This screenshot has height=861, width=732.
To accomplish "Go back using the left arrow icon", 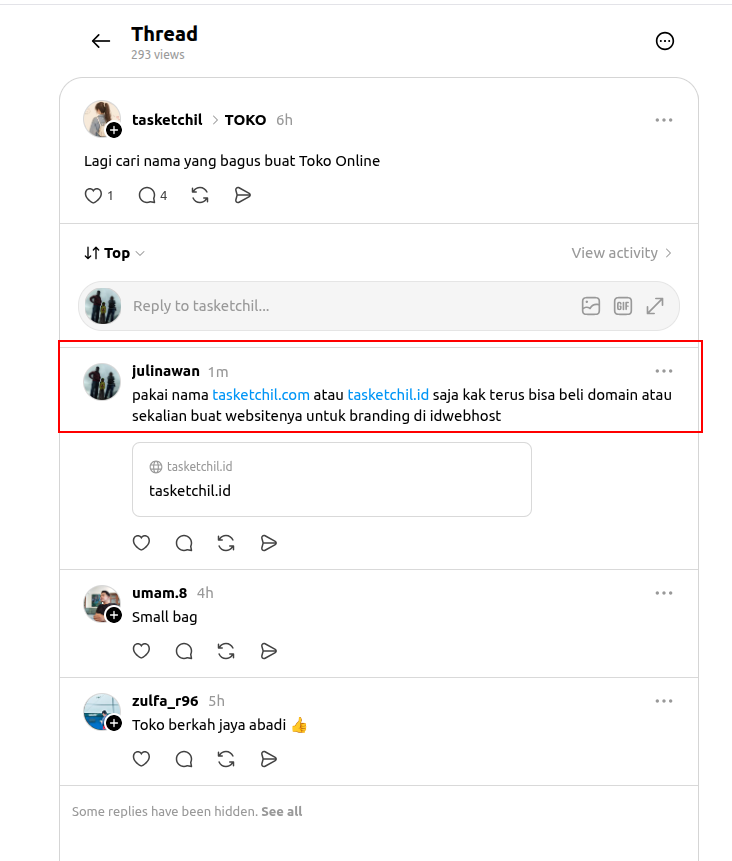I will pyautogui.click(x=100, y=41).
